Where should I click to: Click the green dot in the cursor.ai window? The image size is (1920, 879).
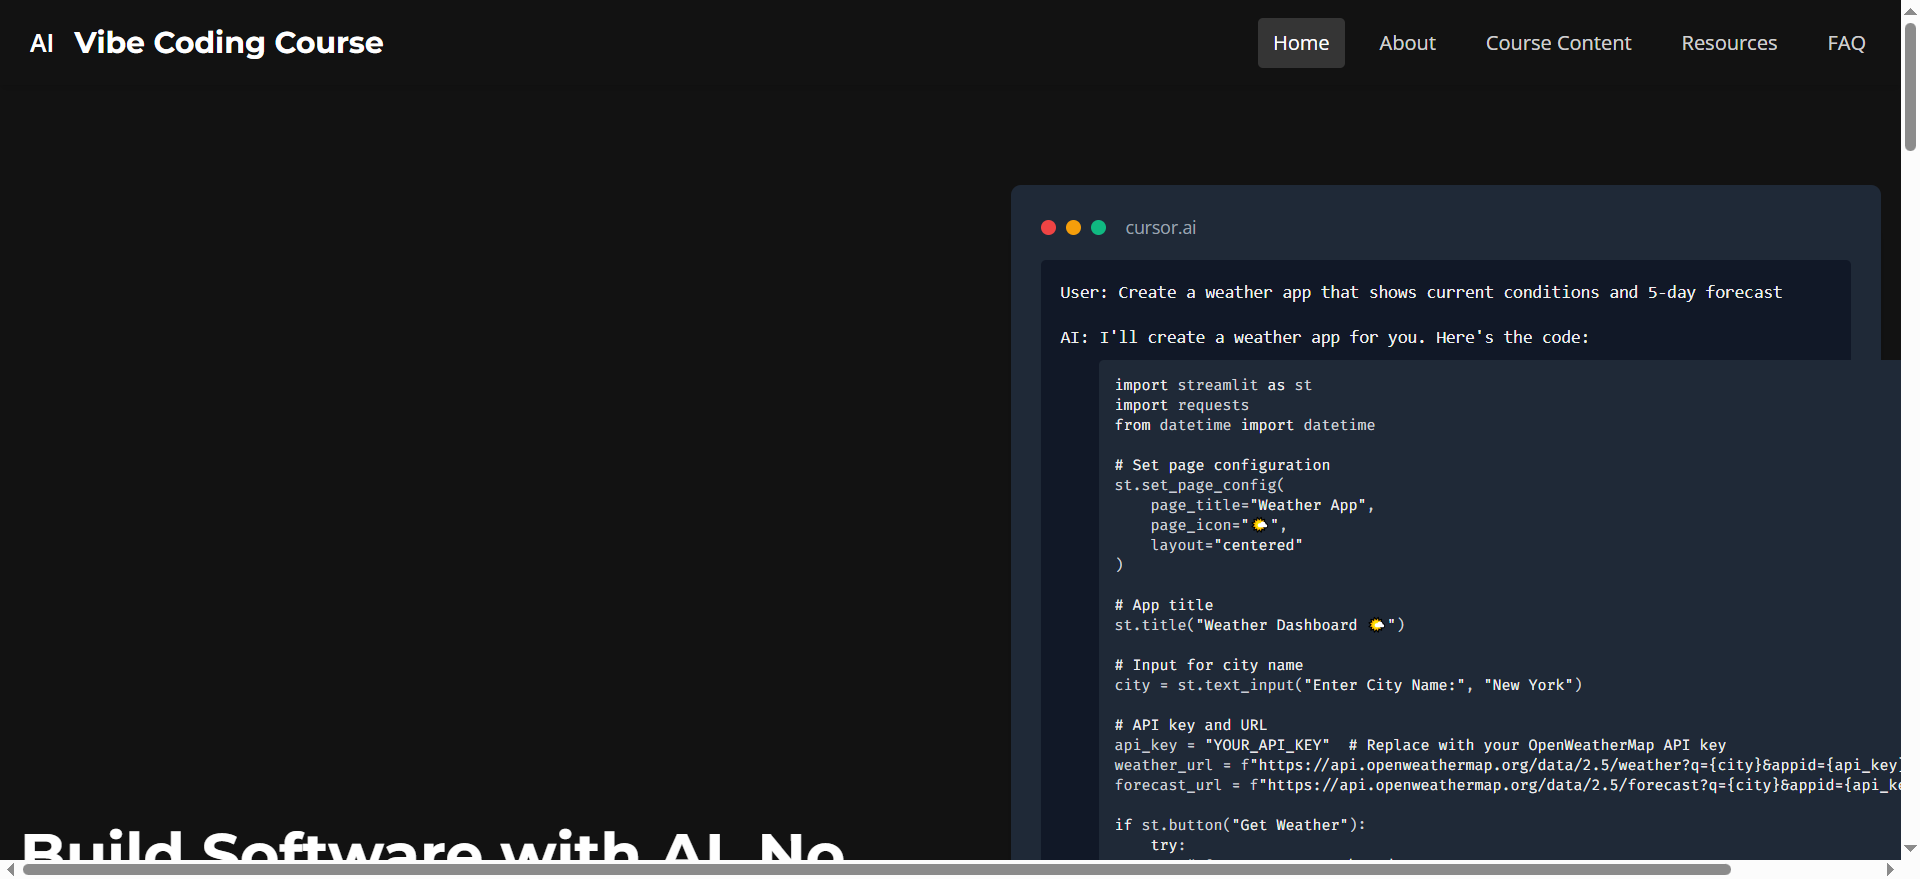click(1098, 228)
